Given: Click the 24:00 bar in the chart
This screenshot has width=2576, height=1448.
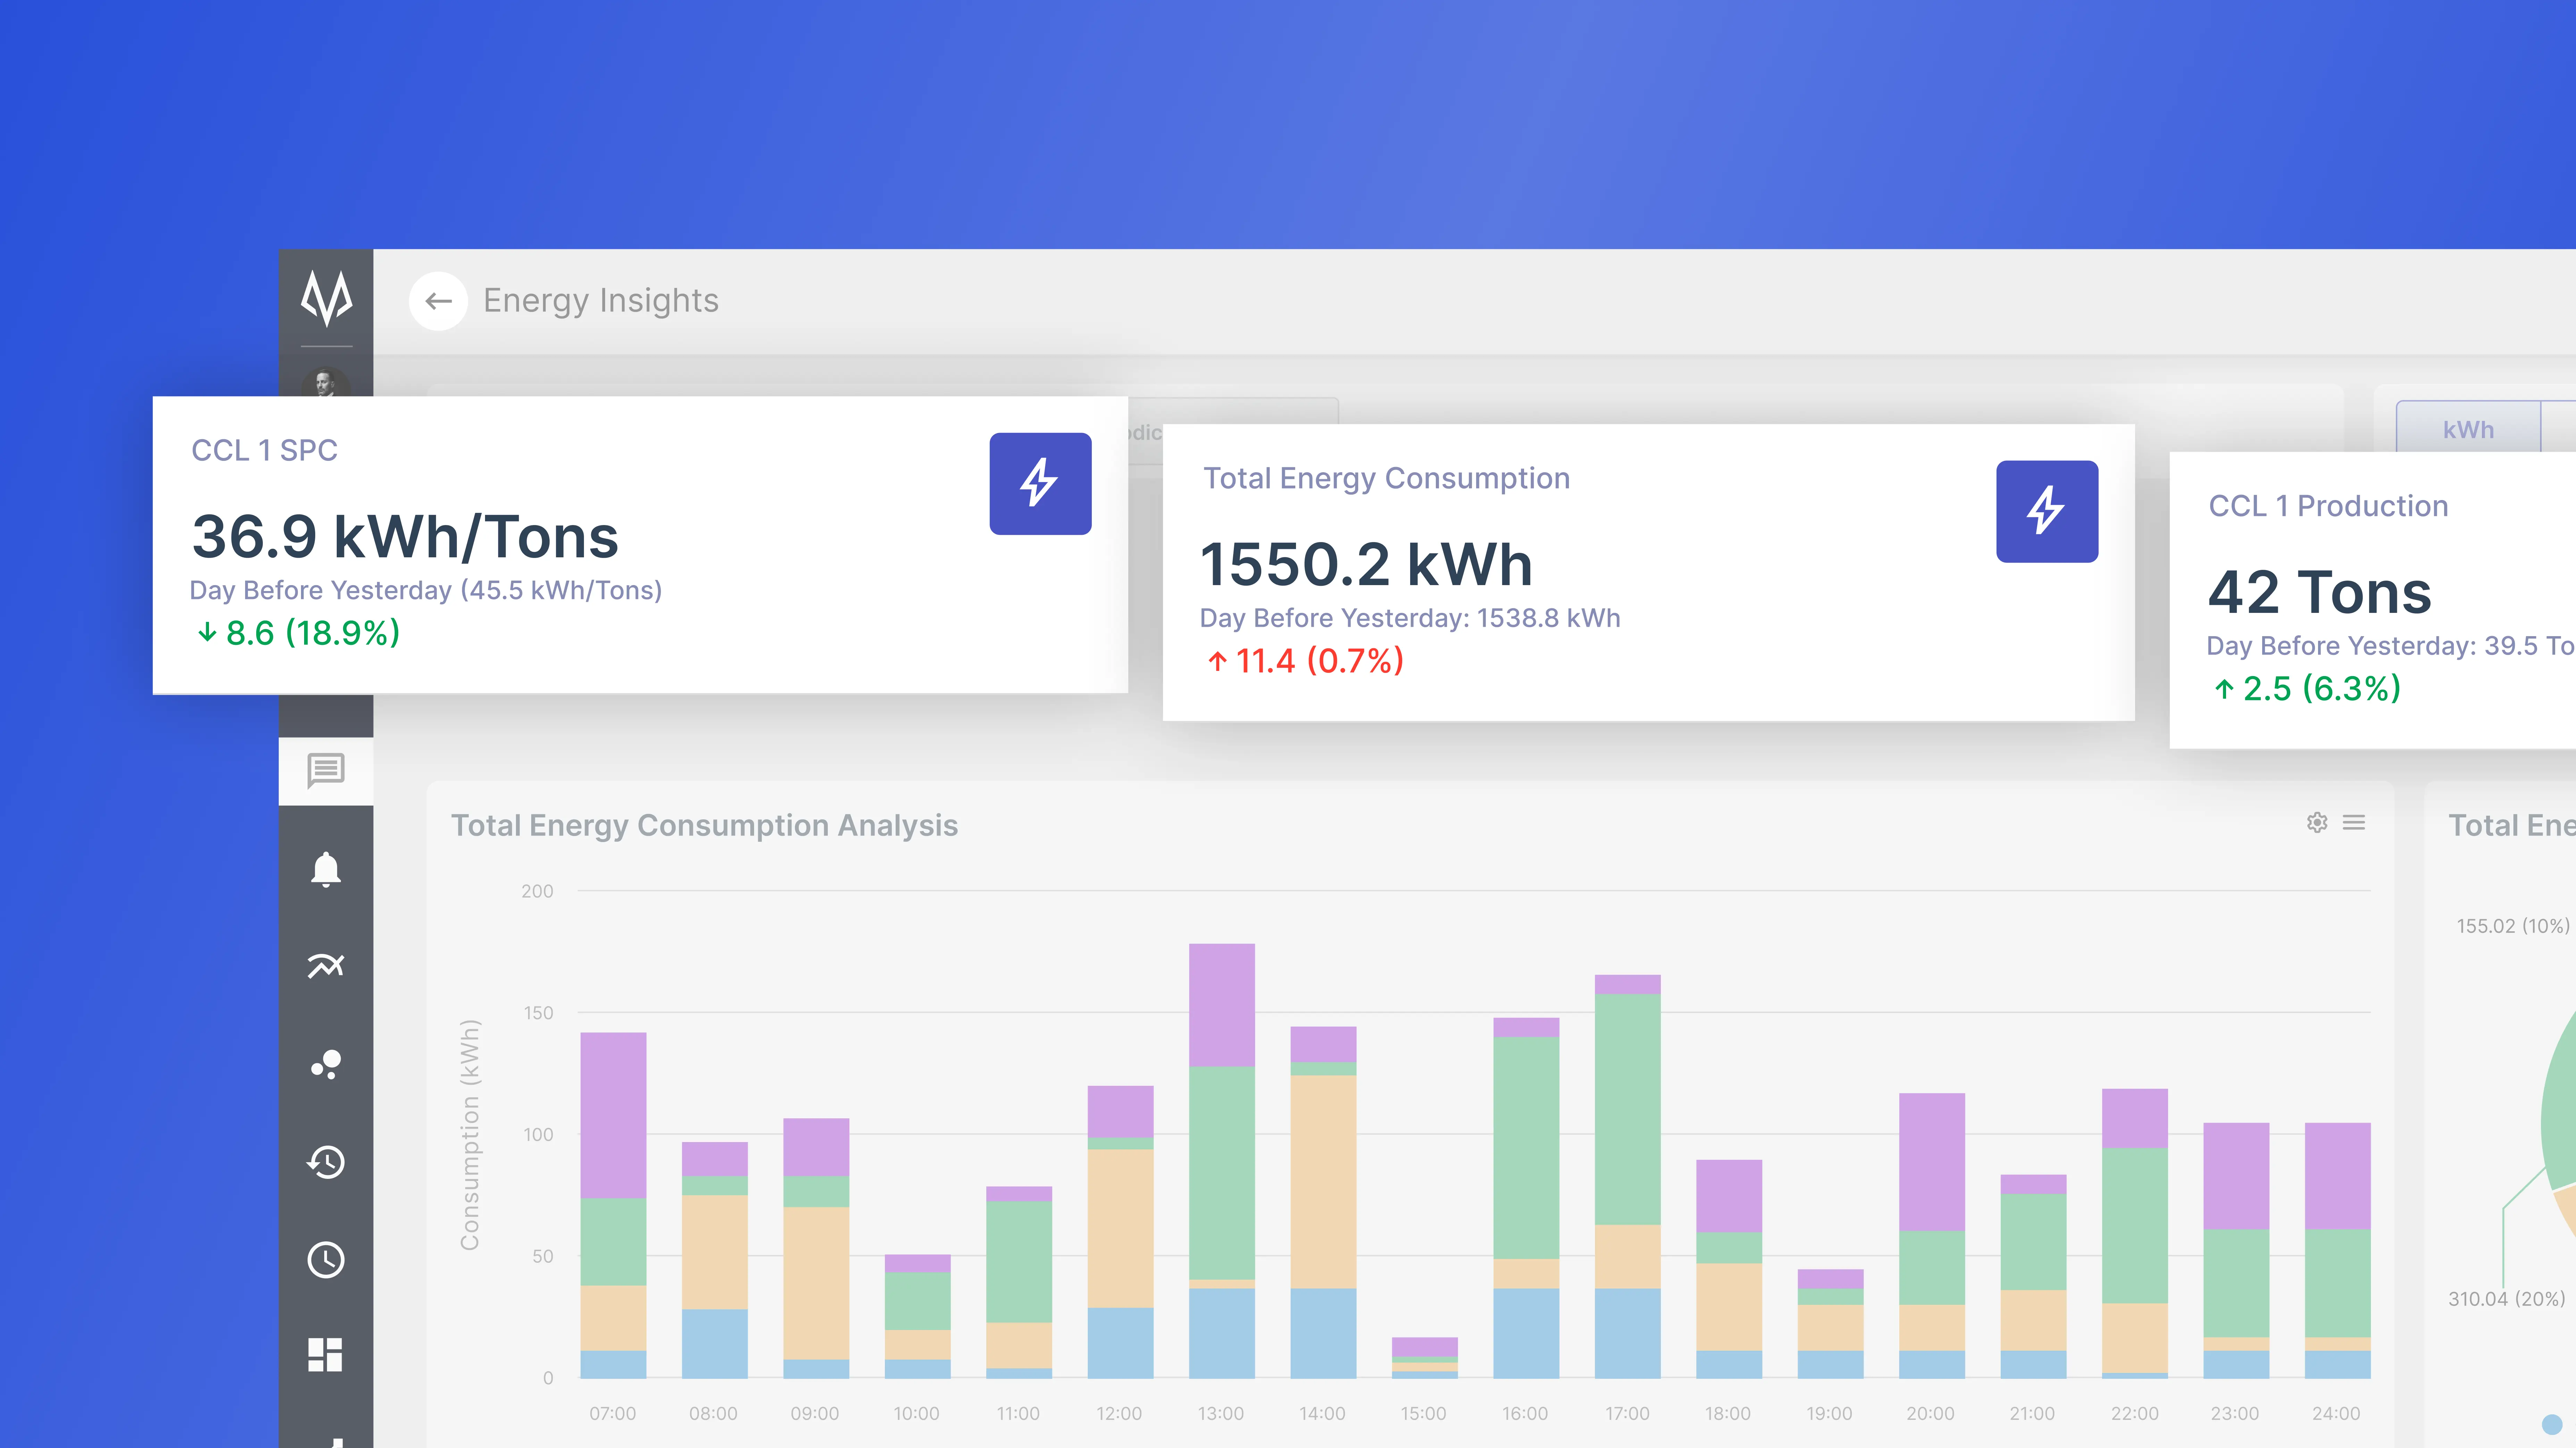Looking at the screenshot, I should [x=2337, y=1251].
